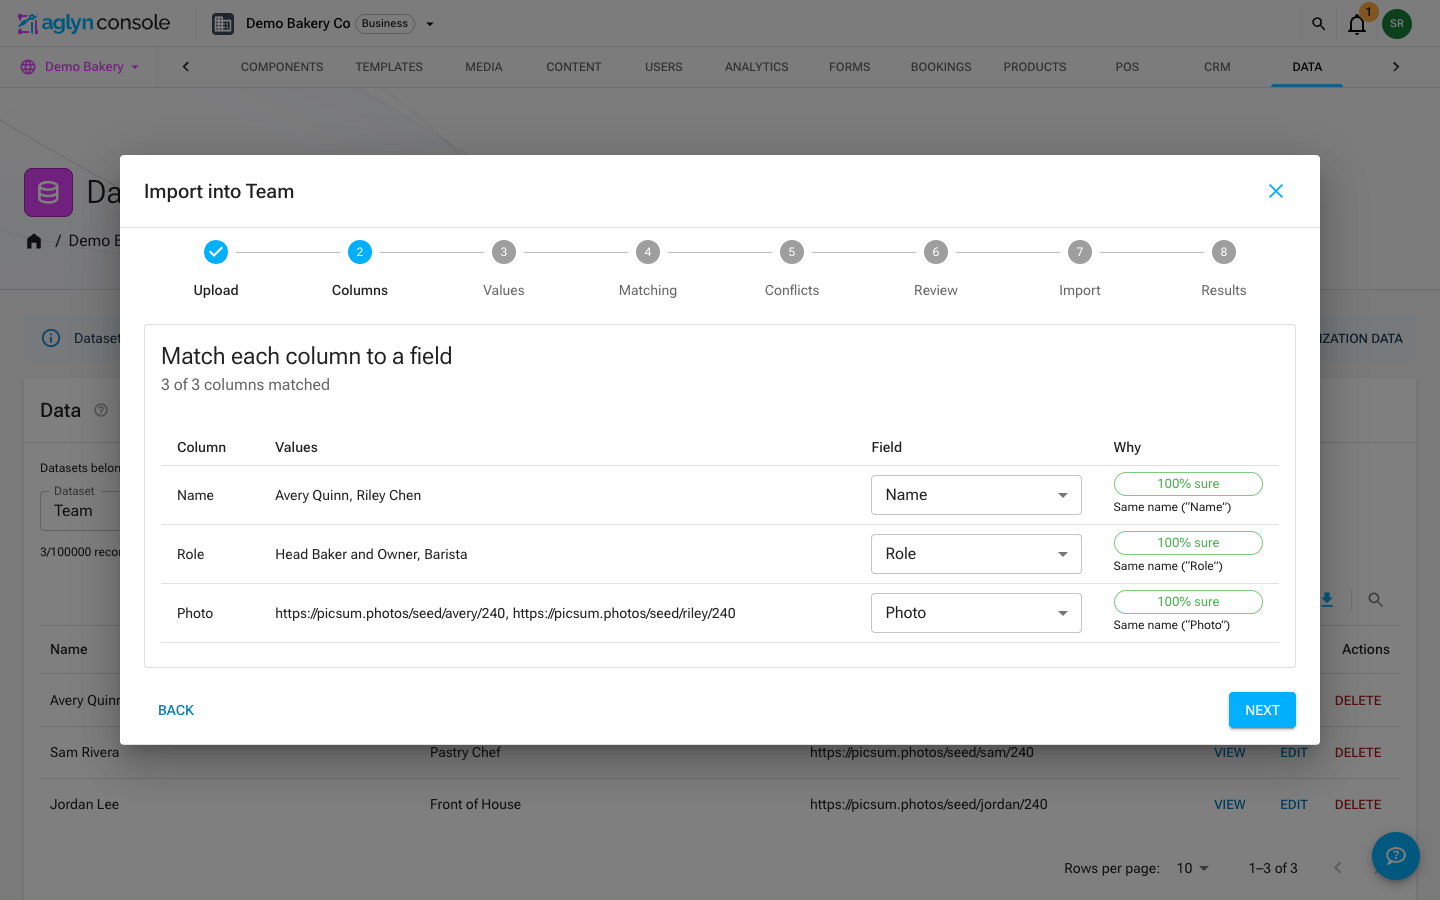The height and width of the screenshot is (900, 1440).
Task: Click the BACK button
Action: (x=176, y=710)
